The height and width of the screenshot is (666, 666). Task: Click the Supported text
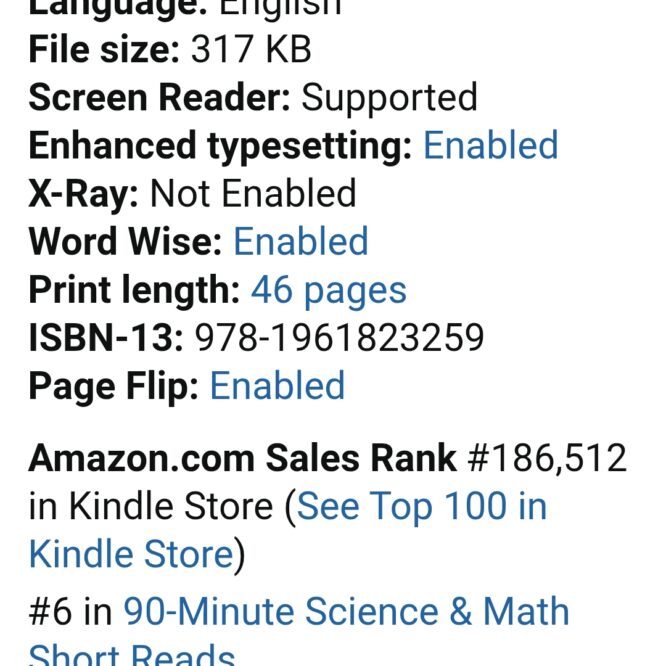(x=389, y=98)
